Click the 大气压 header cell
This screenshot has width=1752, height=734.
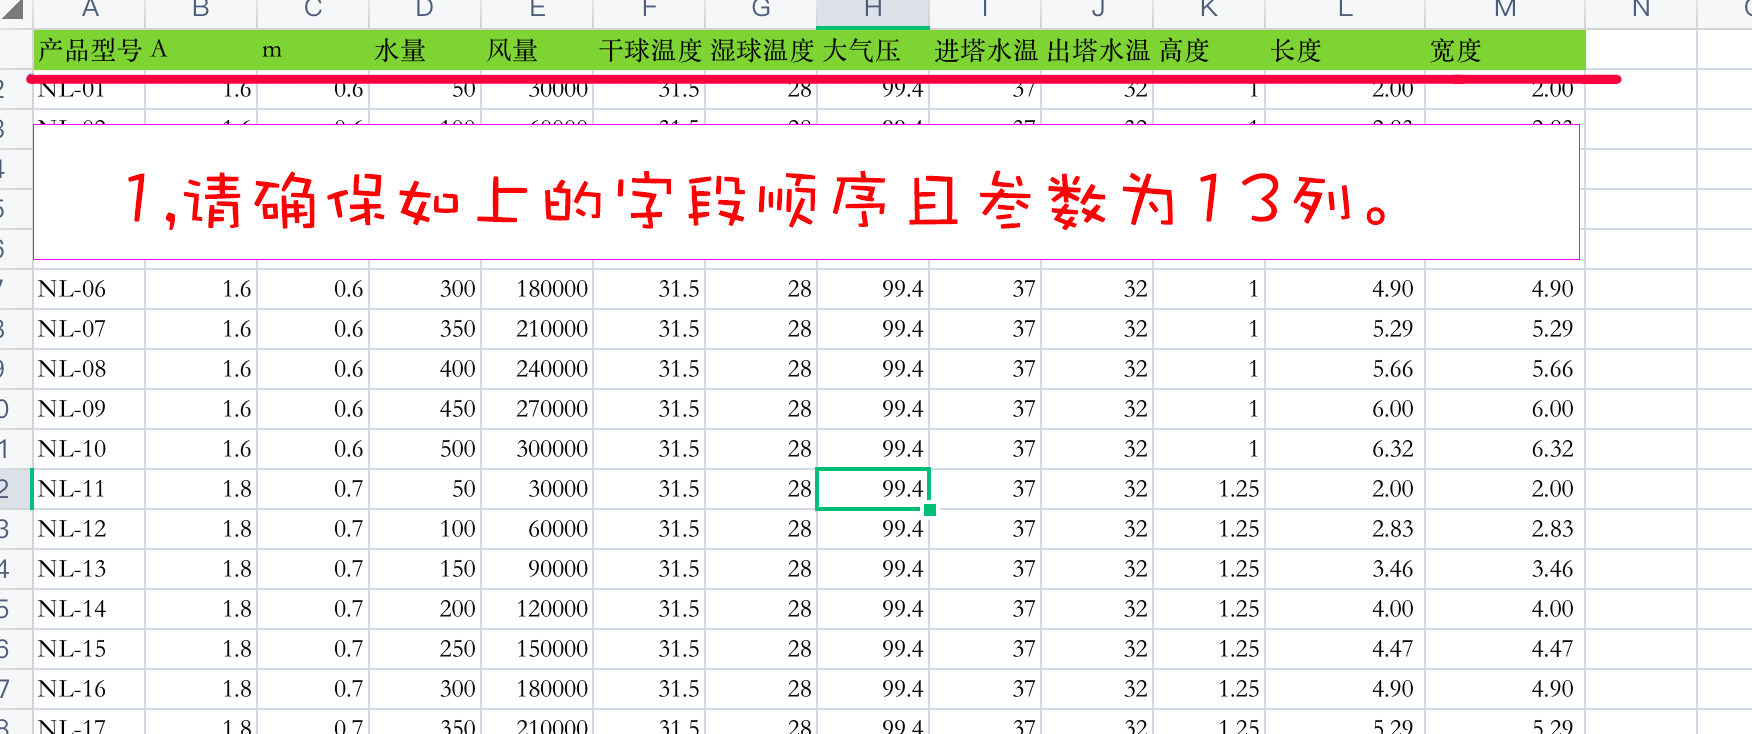tap(873, 50)
